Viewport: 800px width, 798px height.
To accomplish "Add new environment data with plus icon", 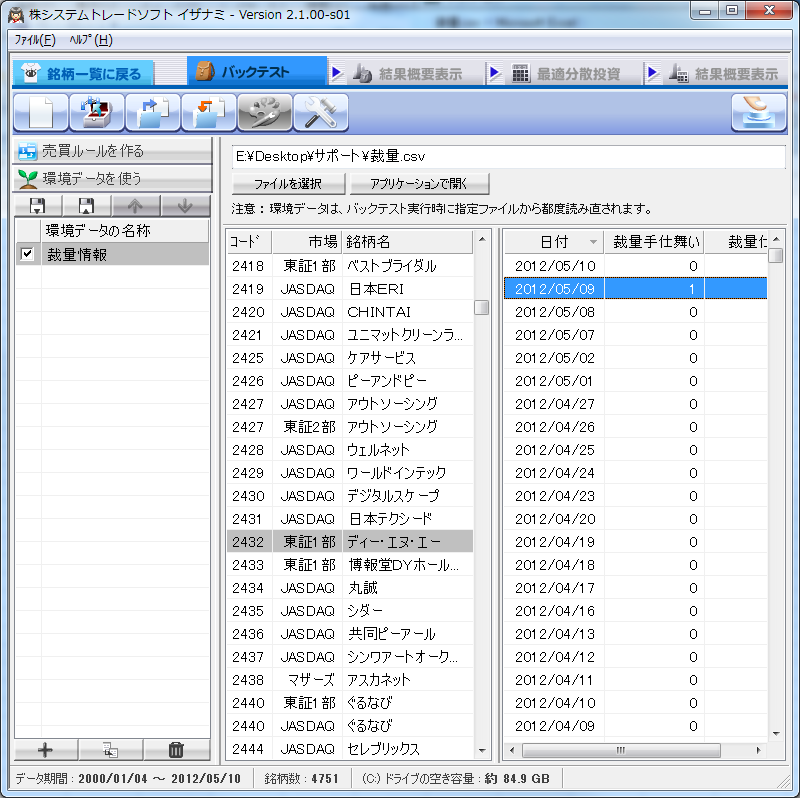I will coord(46,750).
